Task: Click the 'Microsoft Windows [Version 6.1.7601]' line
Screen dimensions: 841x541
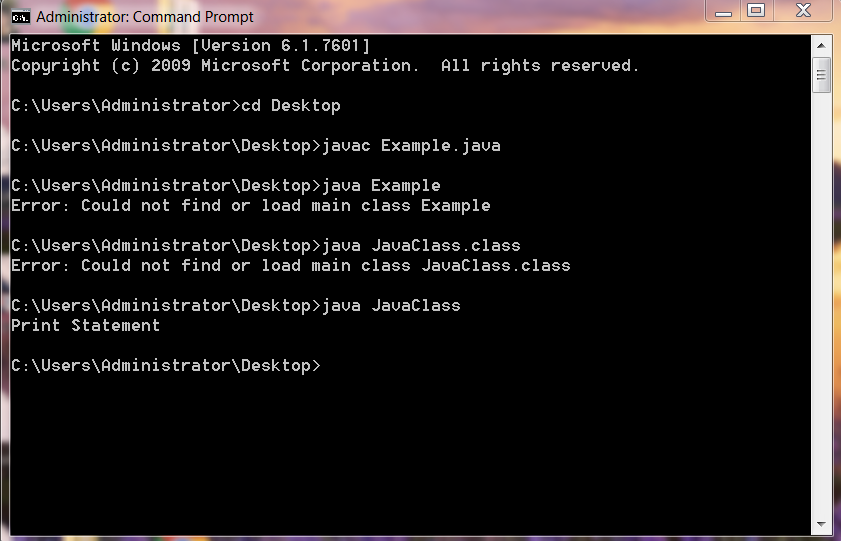Action: [190, 46]
